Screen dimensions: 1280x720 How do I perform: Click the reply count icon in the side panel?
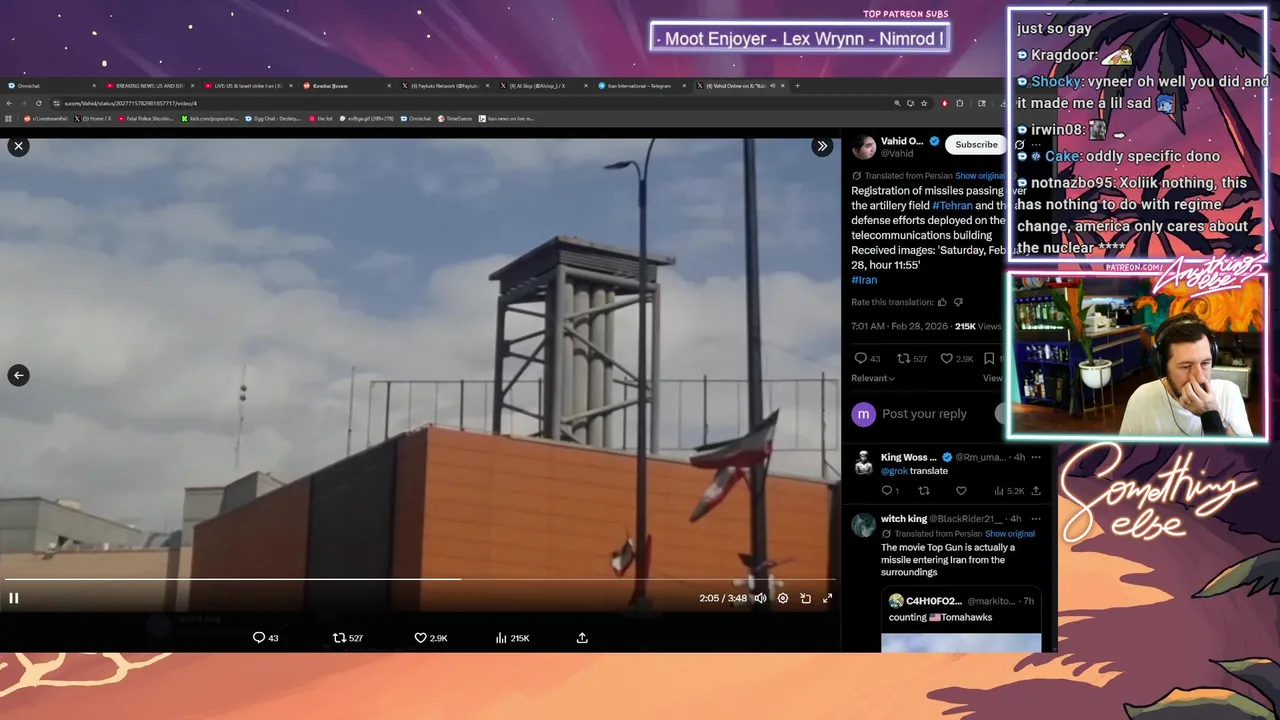click(860, 358)
